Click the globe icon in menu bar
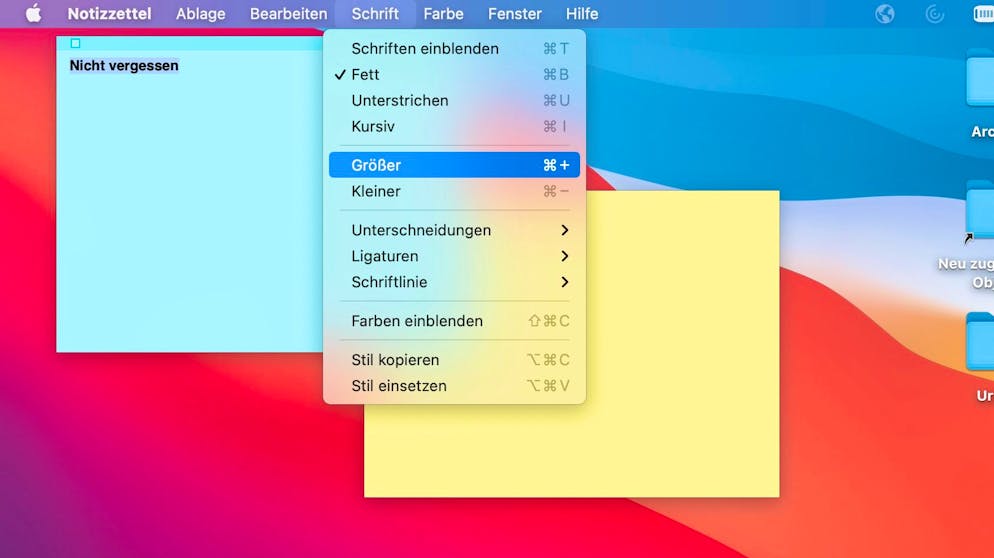This screenshot has width=994, height=558. pyautogui.click(x=884, y=14)
